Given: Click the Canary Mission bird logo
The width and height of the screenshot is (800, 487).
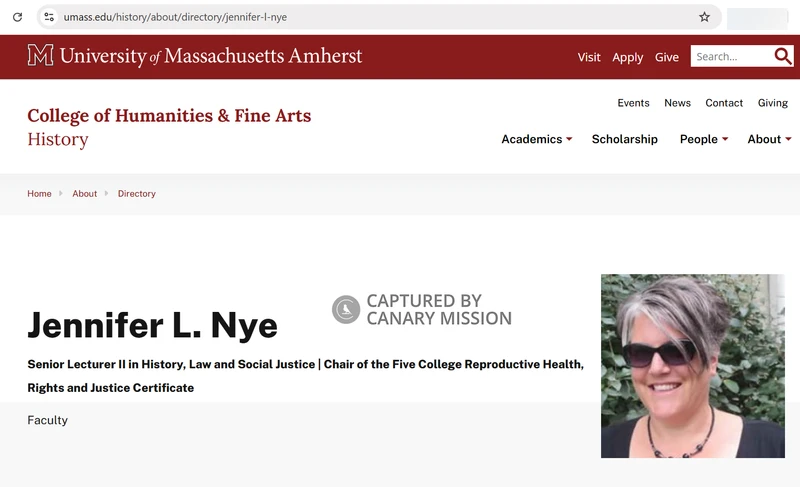Looking at the screenshot, I should (346, 310).
